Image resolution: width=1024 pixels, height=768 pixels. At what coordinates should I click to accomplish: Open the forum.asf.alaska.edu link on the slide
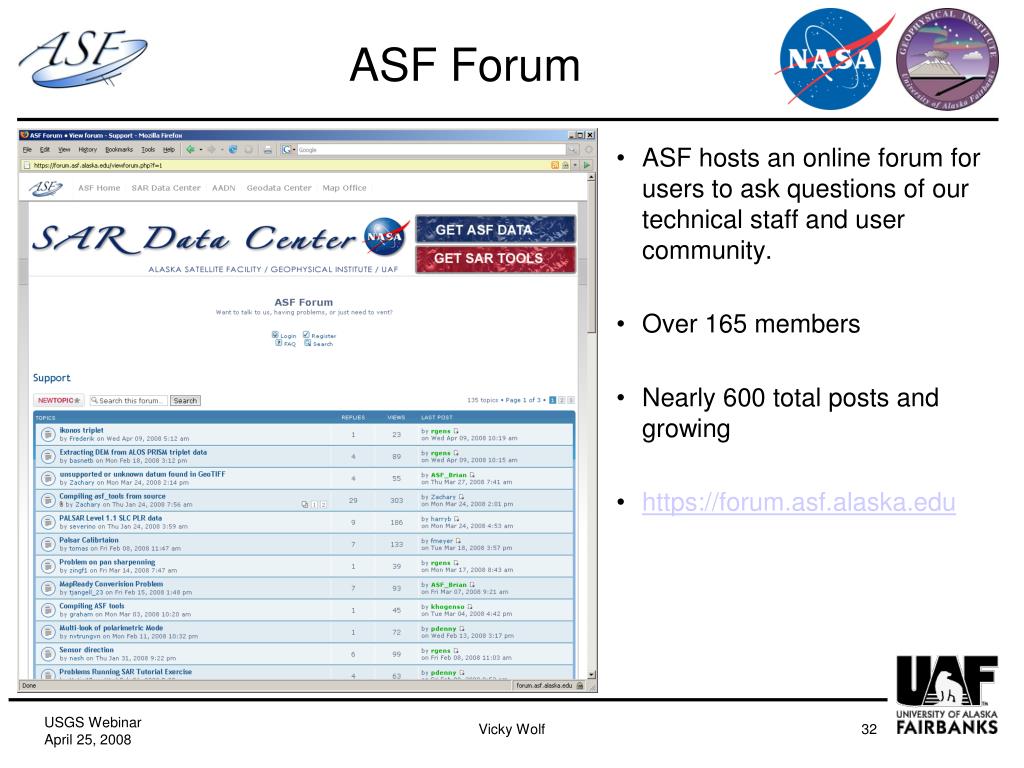point(799,502)
